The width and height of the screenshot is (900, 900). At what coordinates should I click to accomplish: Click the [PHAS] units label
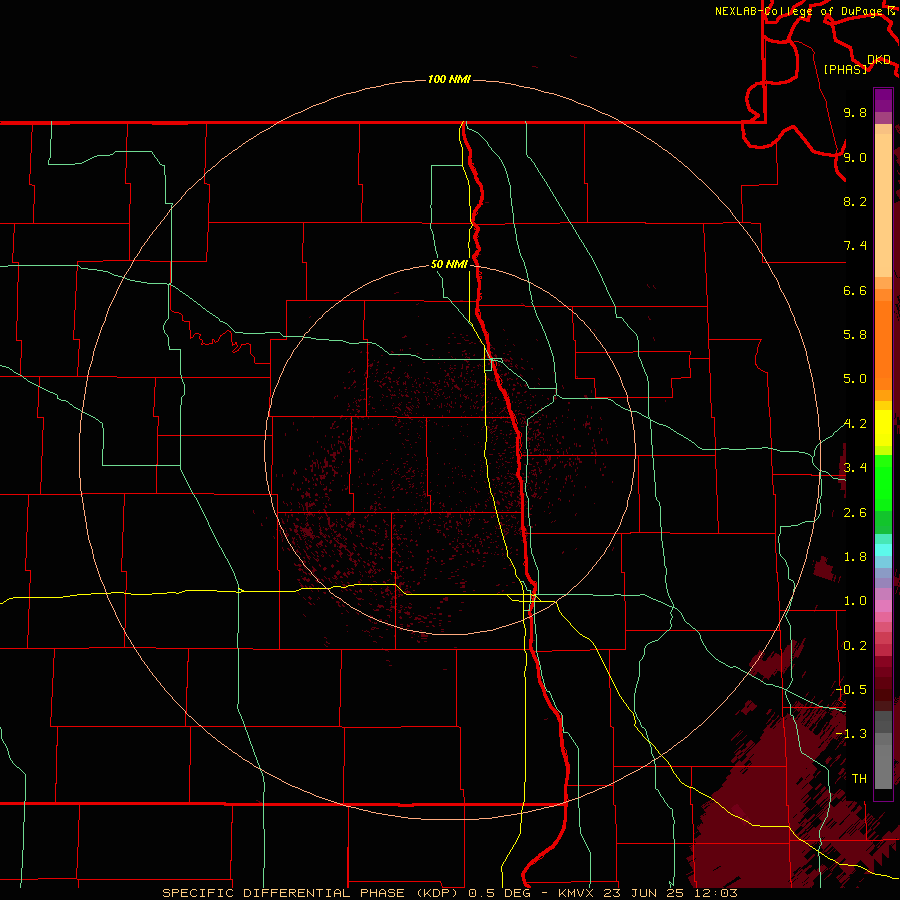[845, 69]
